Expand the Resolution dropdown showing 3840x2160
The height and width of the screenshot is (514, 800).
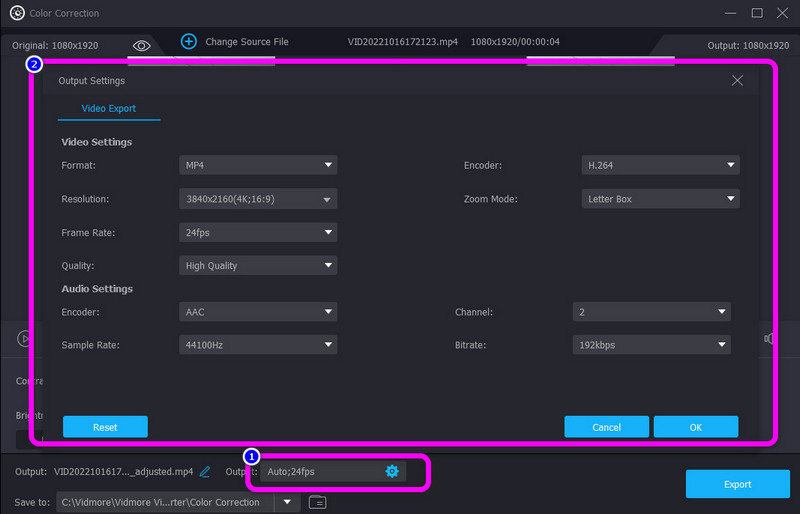pyautogui.click(x=258, y=199)
